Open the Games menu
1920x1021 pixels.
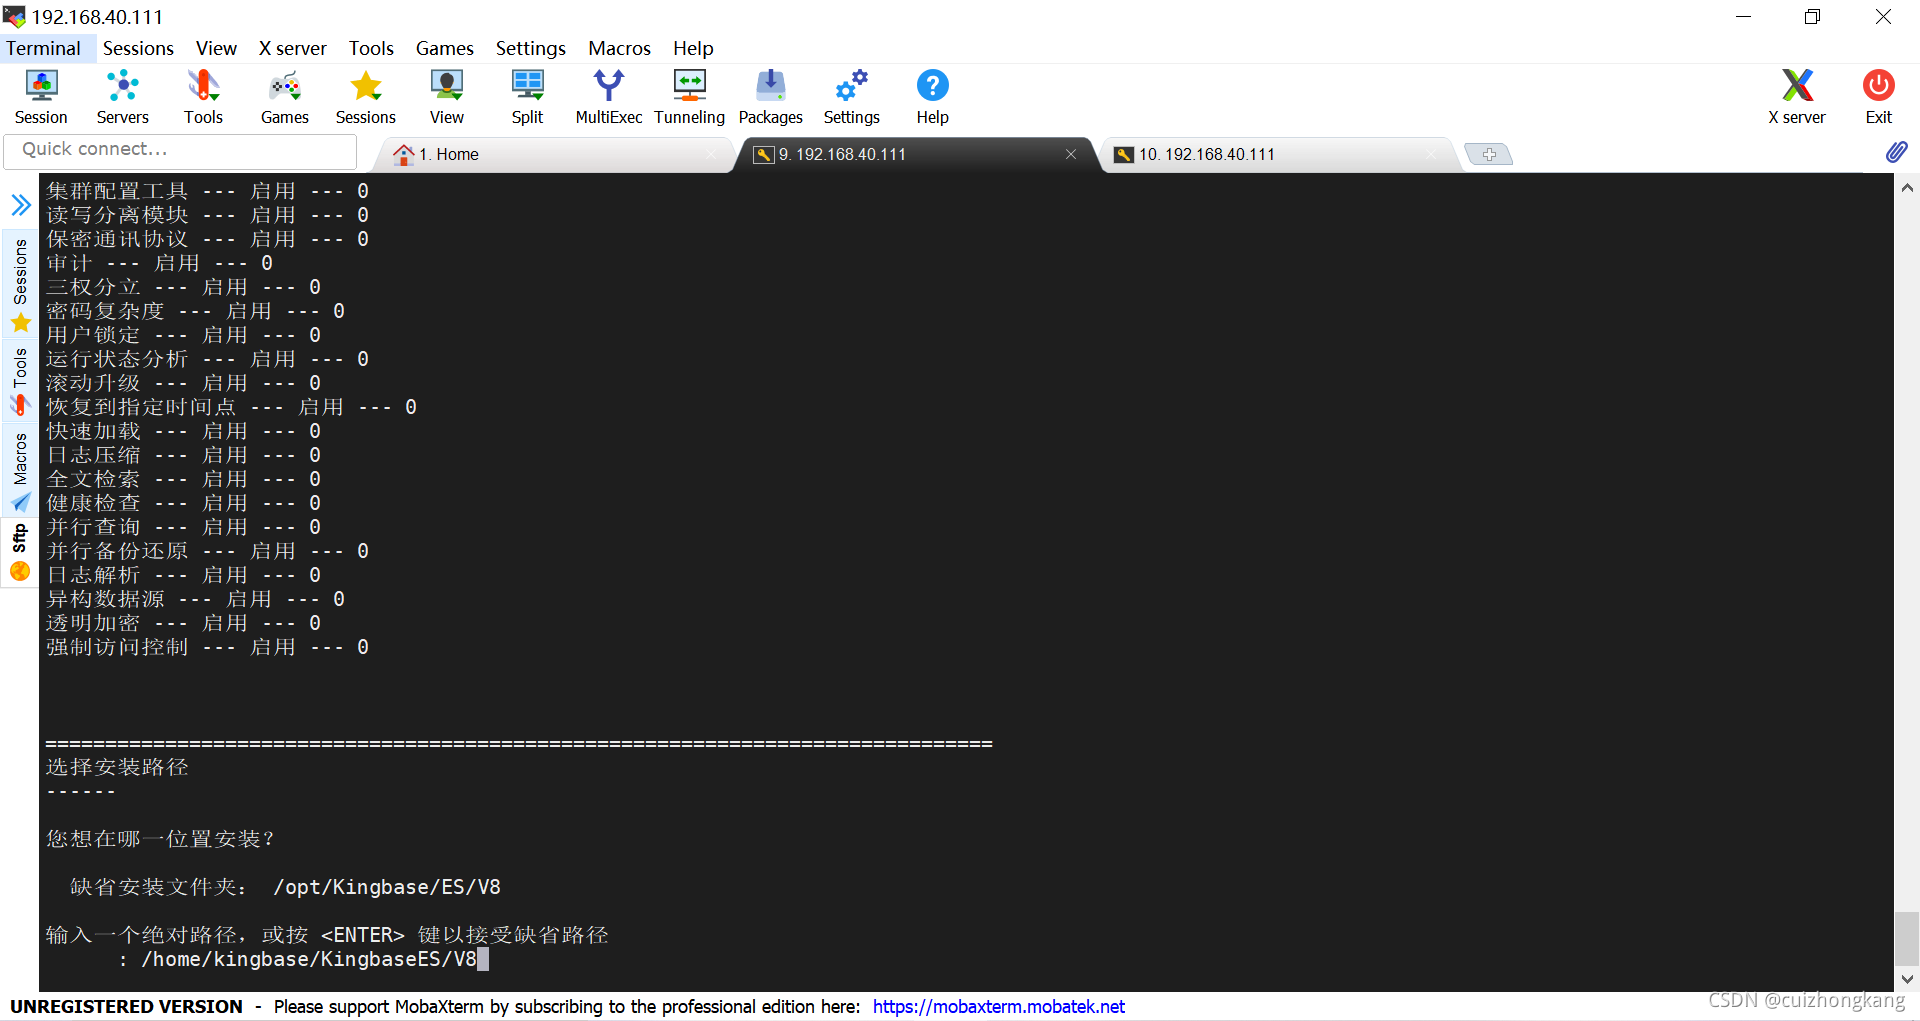click(x=444, y=48)
